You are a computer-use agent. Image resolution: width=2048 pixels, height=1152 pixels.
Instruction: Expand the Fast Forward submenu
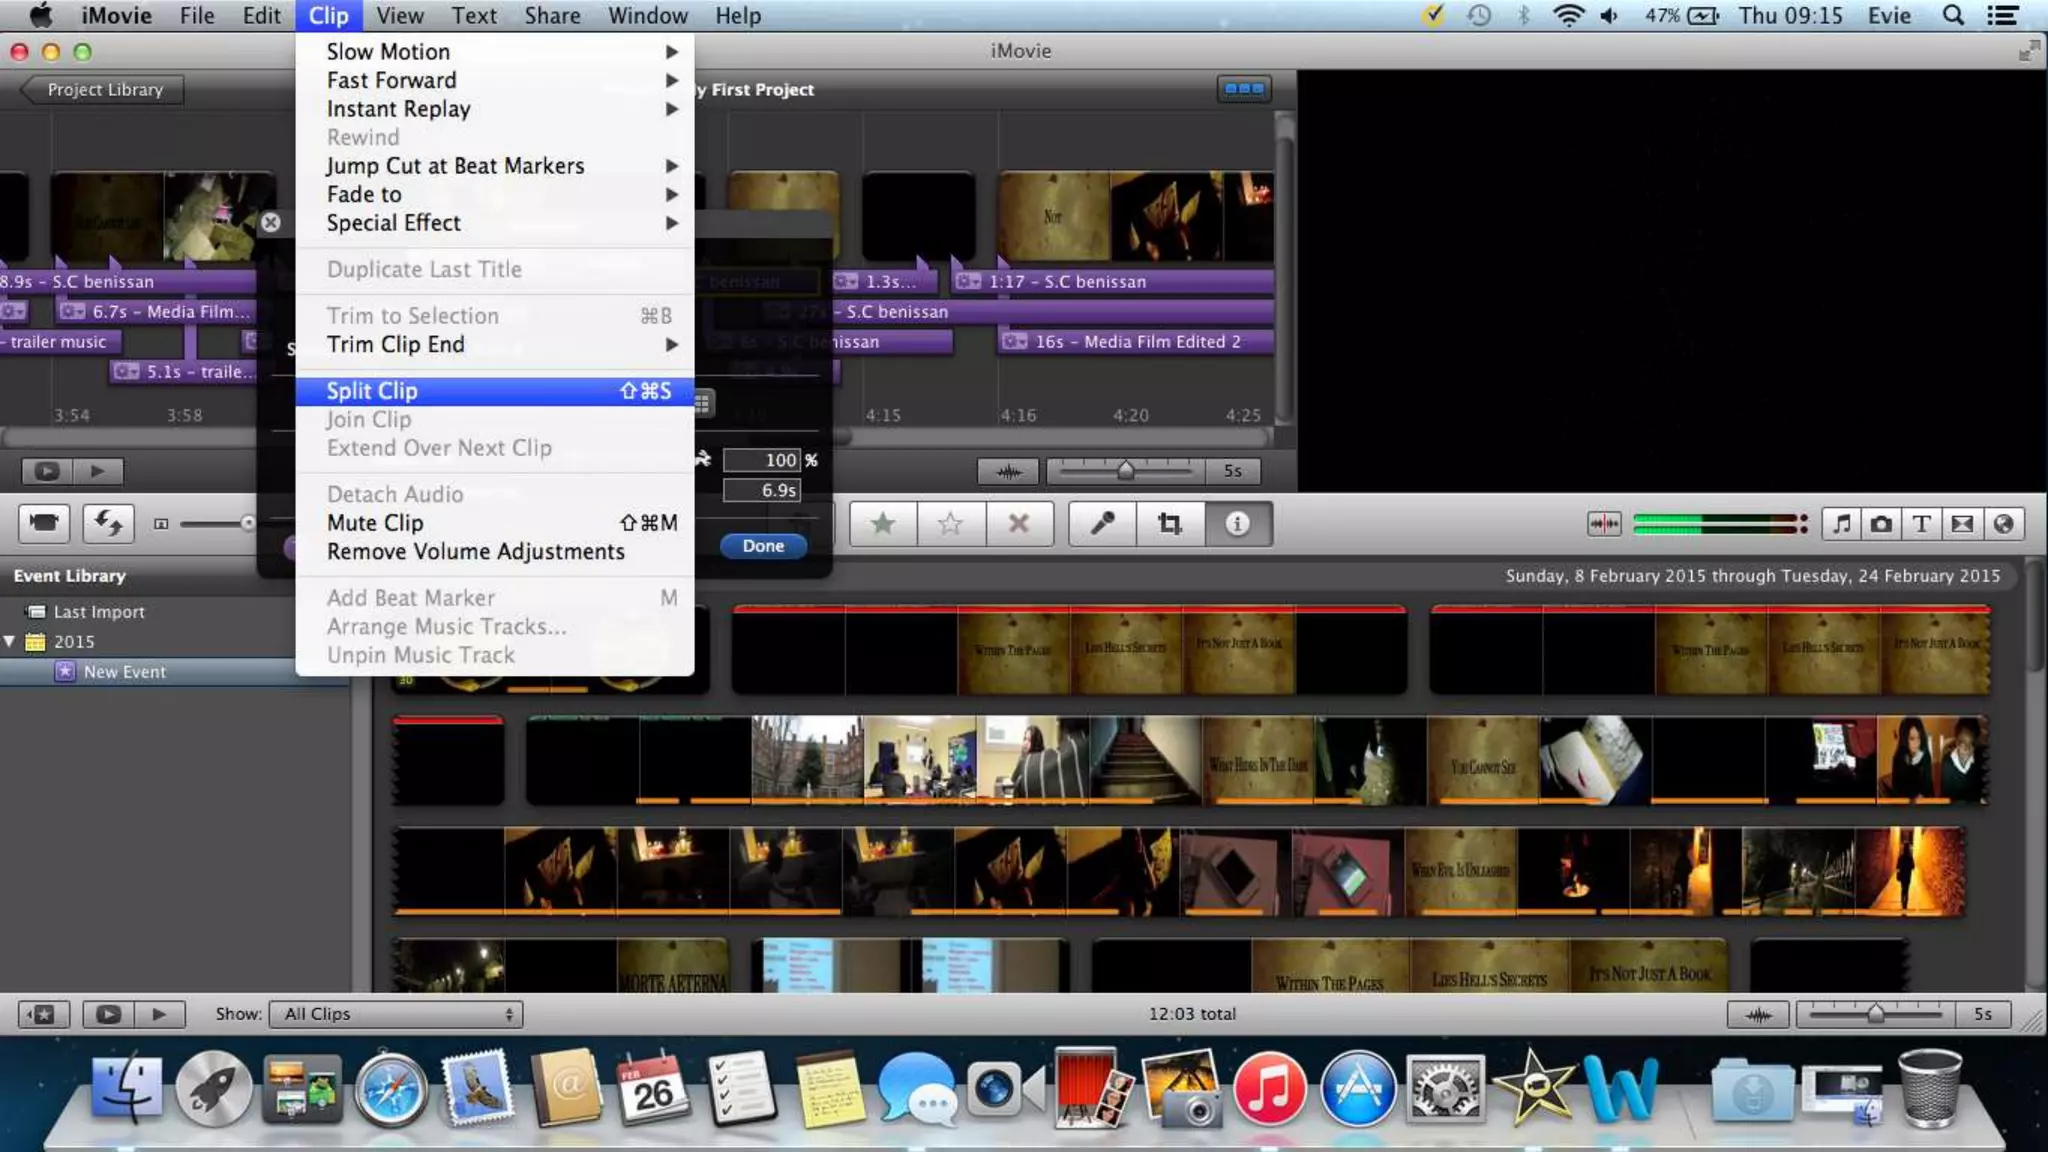pyautogui.click(x=495, y=80)
